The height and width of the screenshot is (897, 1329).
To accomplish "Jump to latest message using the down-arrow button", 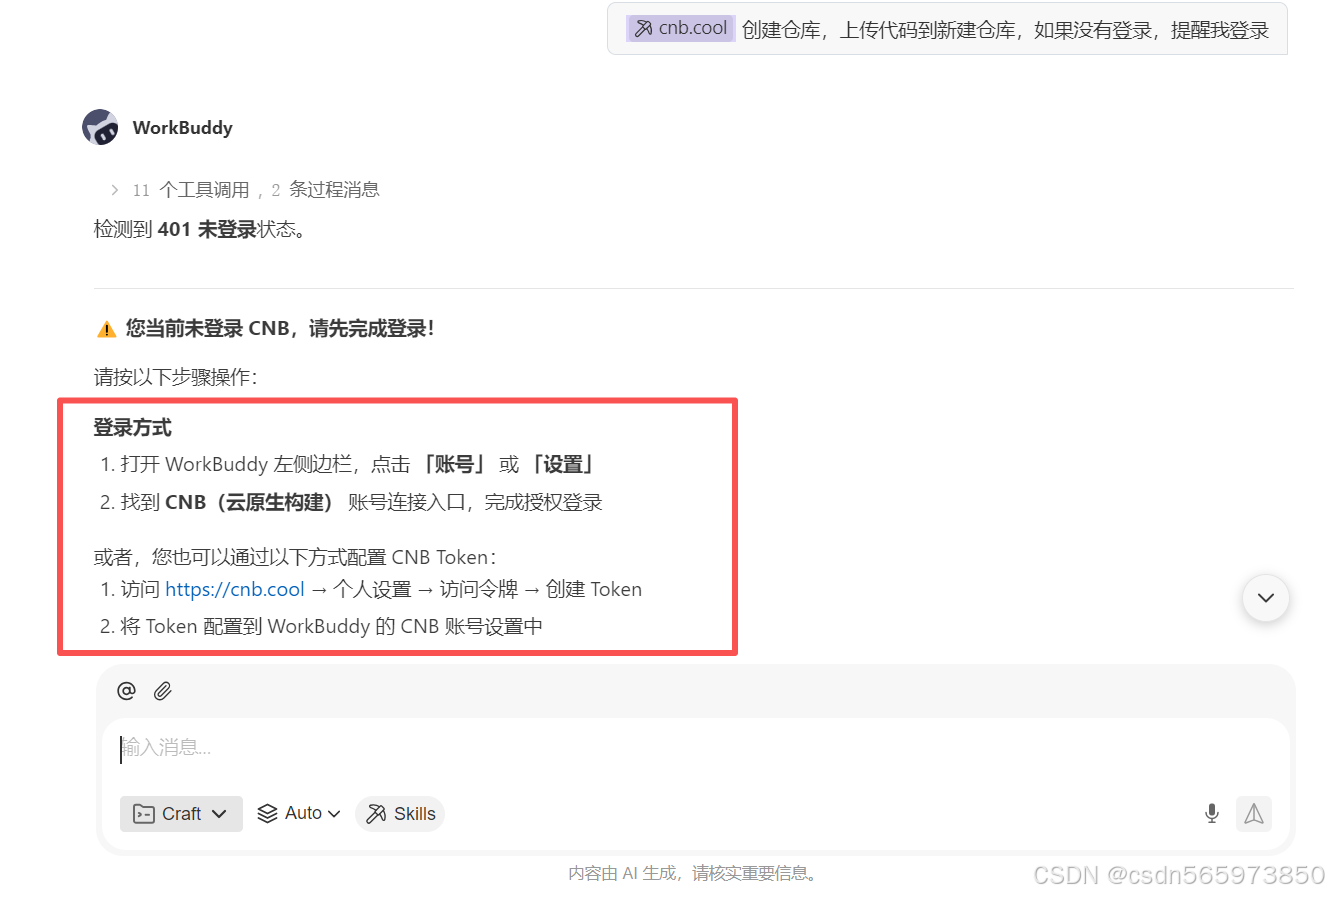I will pyautogui.click(x=1266, y=598).
